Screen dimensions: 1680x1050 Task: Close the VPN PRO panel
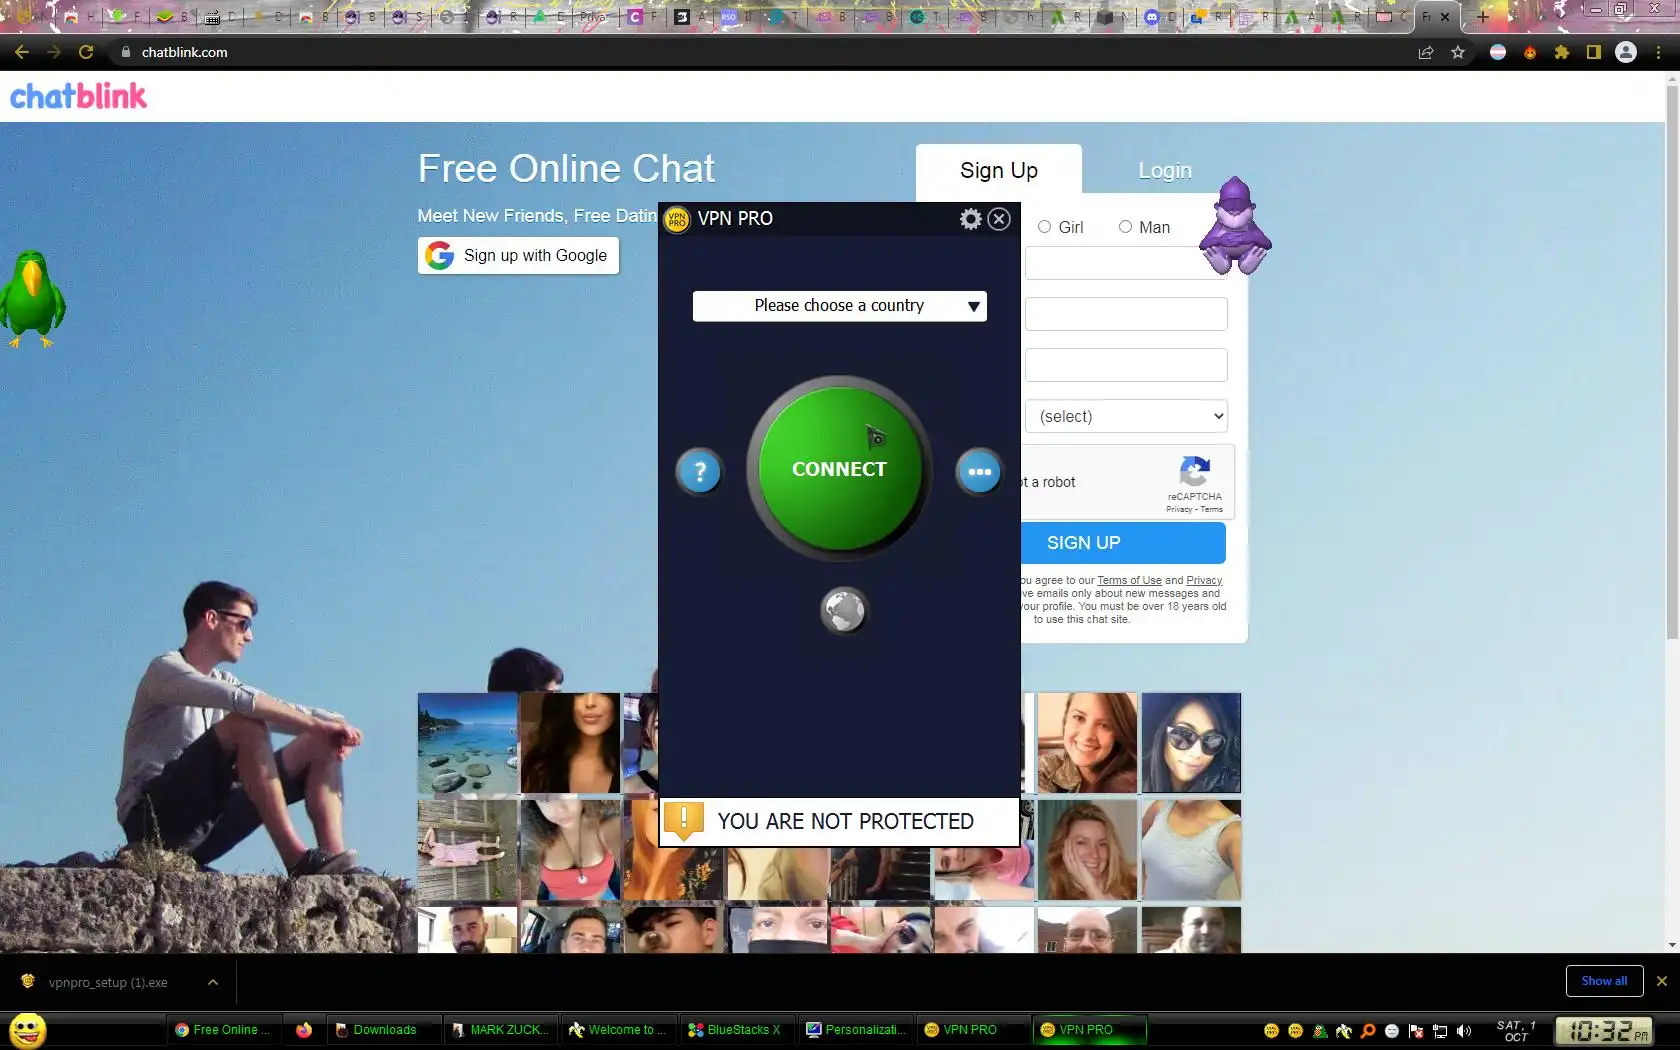[x=999, y=219]
